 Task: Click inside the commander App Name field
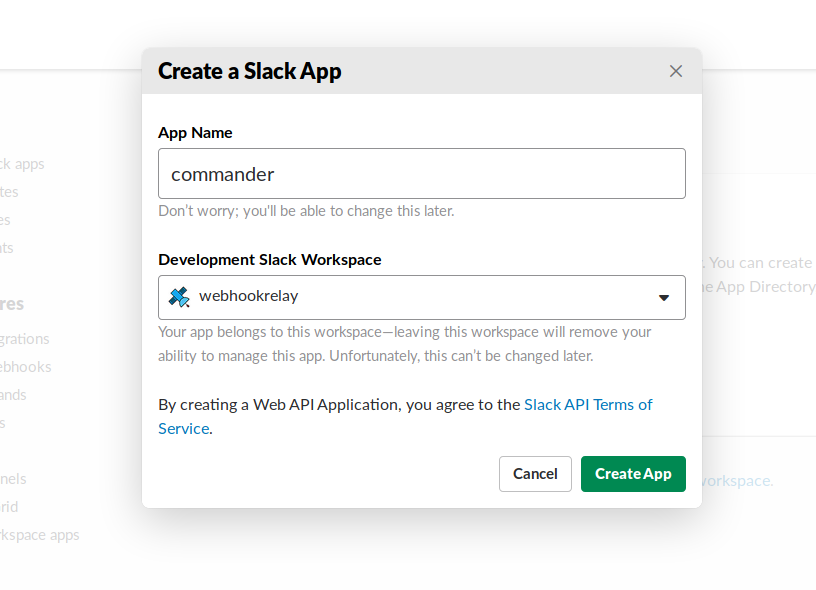[x=420, y=173]
